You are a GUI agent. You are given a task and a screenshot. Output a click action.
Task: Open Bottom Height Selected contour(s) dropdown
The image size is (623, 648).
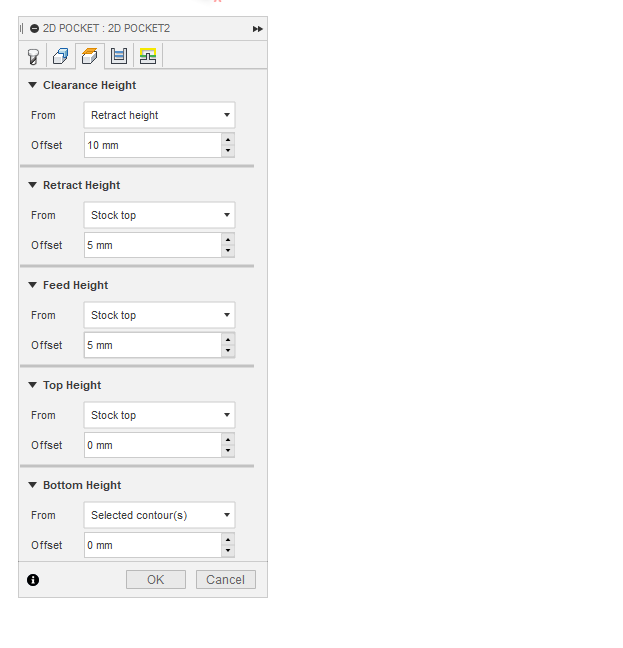[159, 515]
